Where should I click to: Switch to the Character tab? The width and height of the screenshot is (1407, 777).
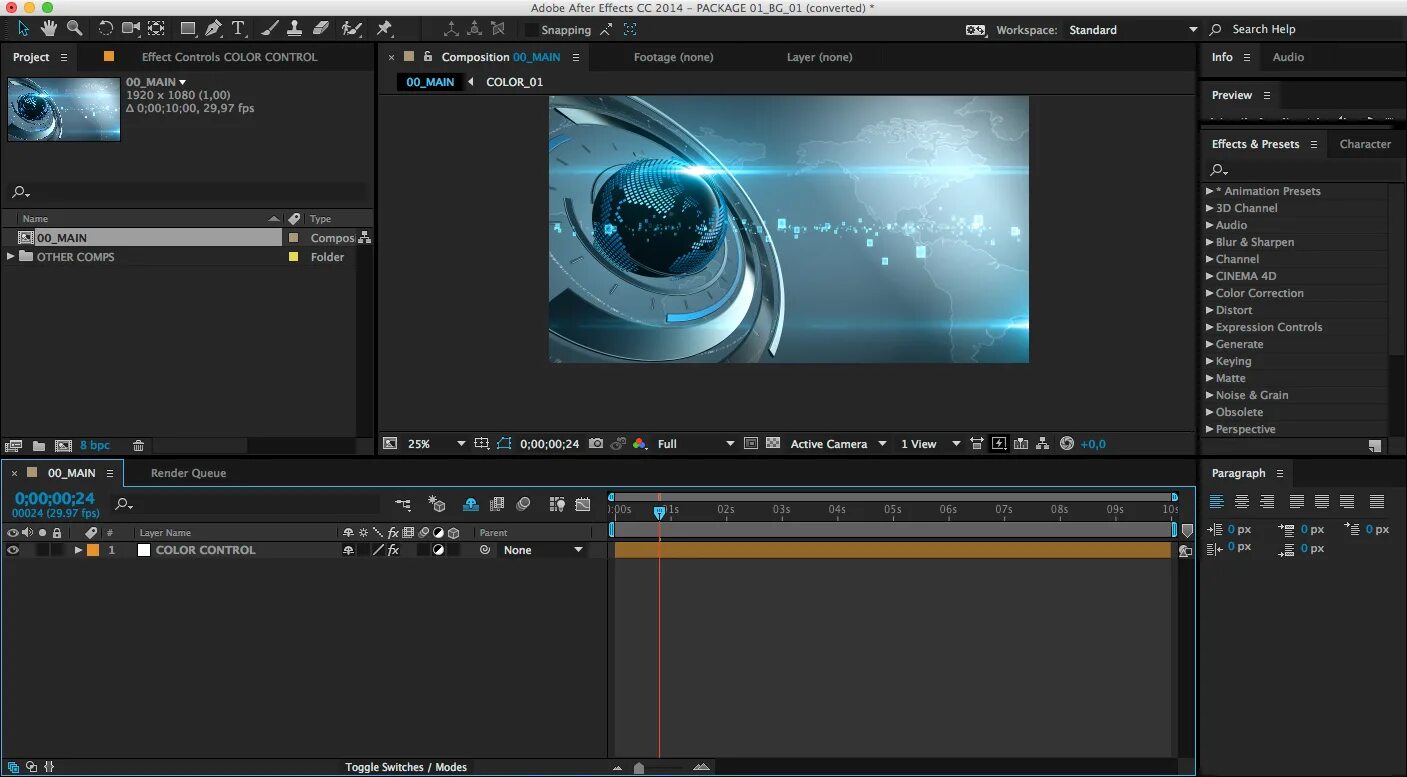(x=1365, y=144)
